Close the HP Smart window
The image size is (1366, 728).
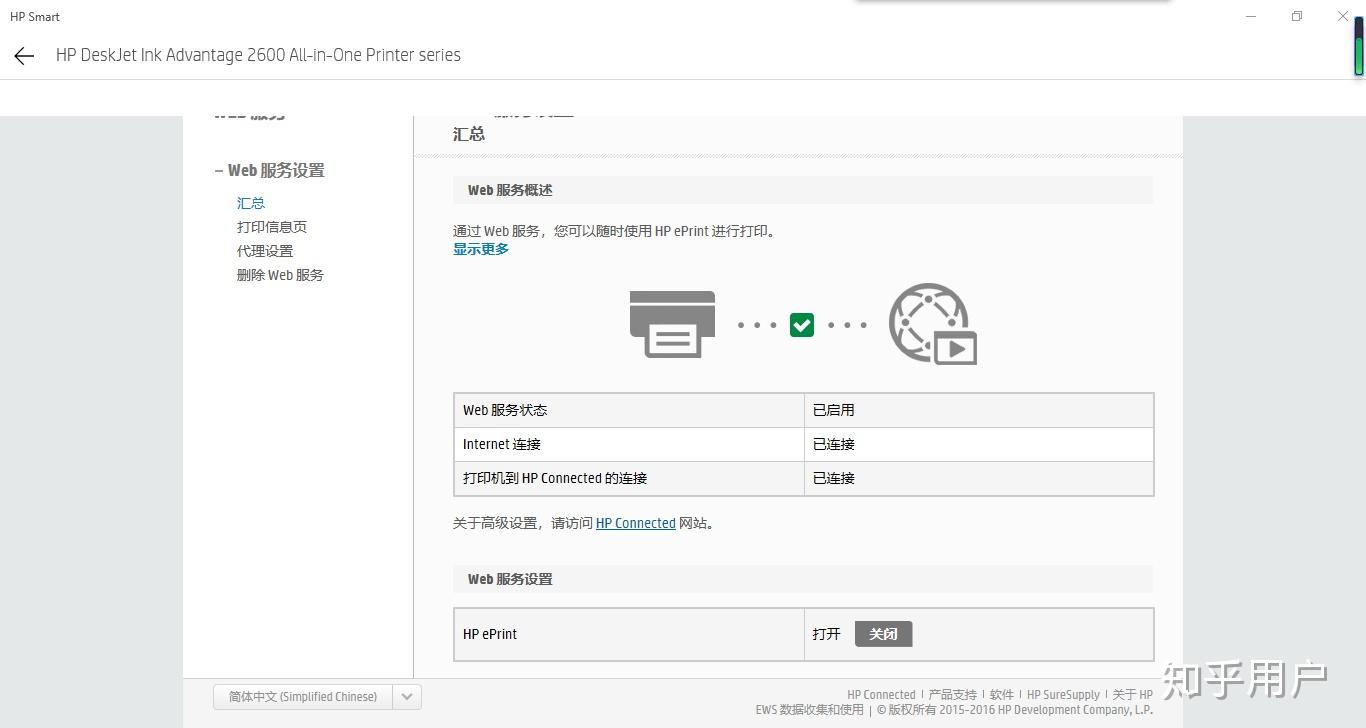(x=1343, y=16)
